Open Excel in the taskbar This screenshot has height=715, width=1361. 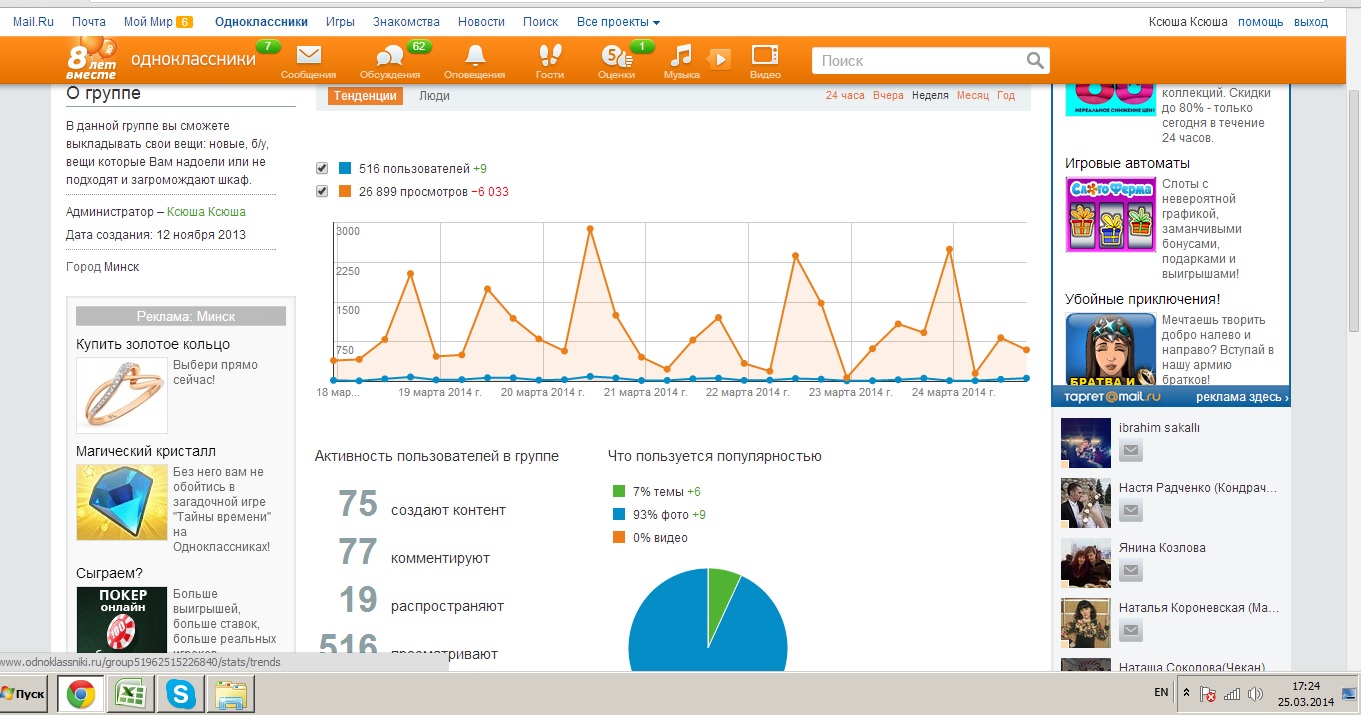pyautogui.click(x=130, y=694)
